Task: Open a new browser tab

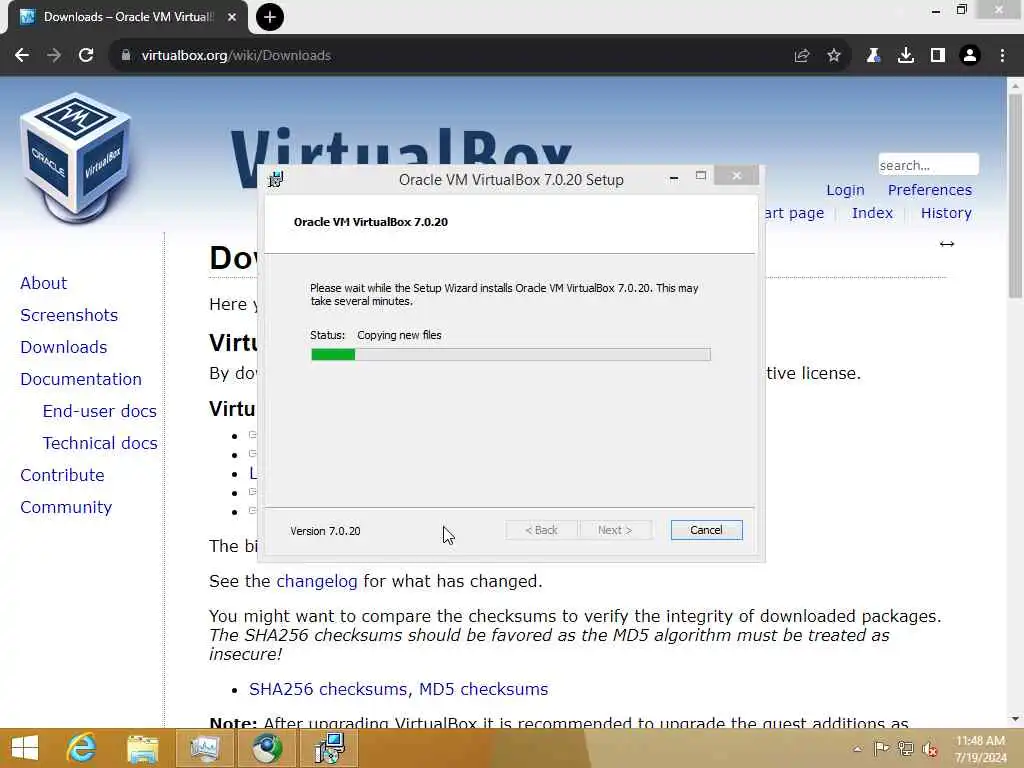Action: coord(270,17)
